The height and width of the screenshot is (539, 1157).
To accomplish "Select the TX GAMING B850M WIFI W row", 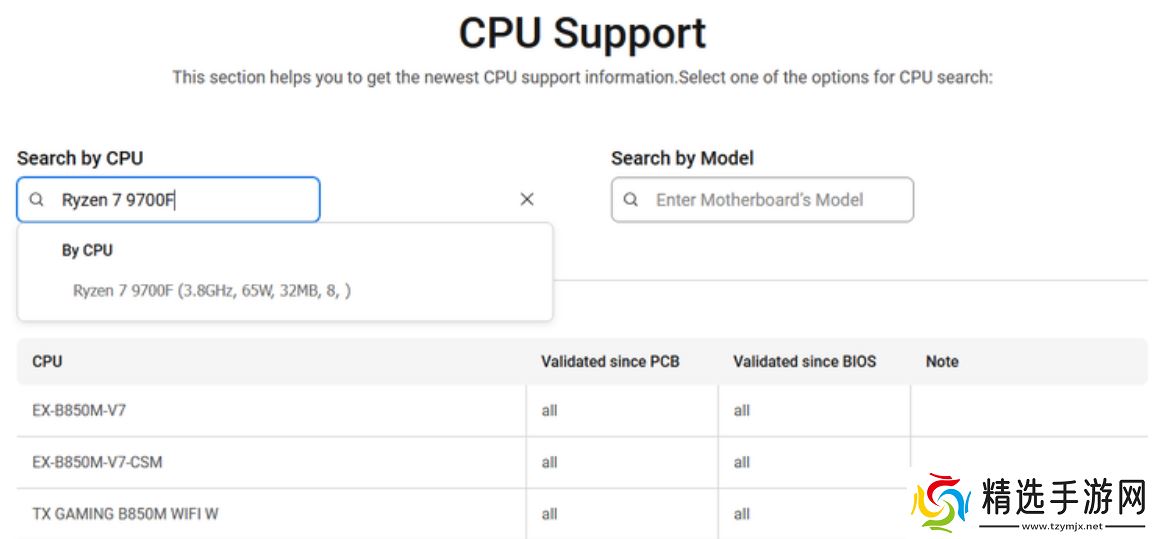I will click(x=125, y=514).
